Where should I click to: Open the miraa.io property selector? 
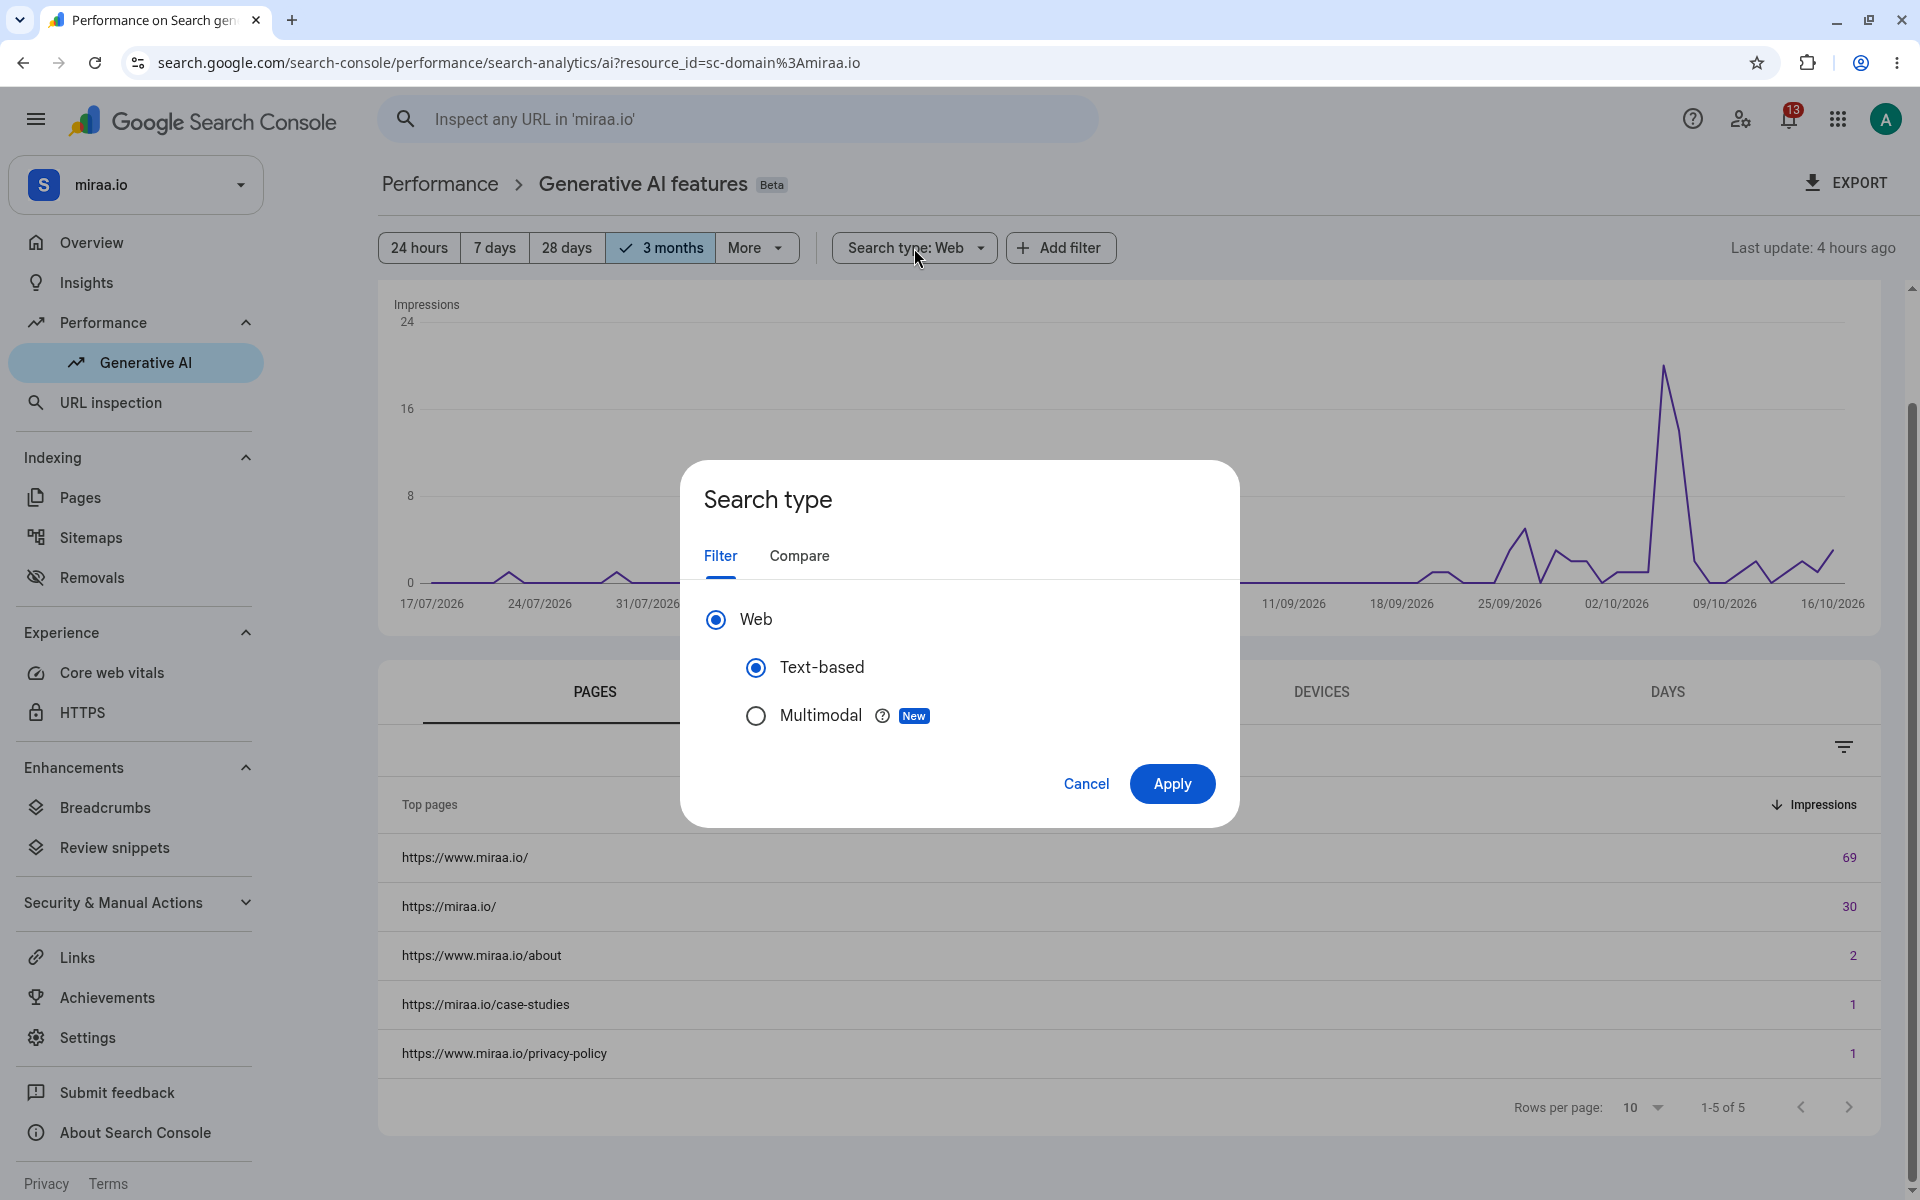click(x=136, y=185)
